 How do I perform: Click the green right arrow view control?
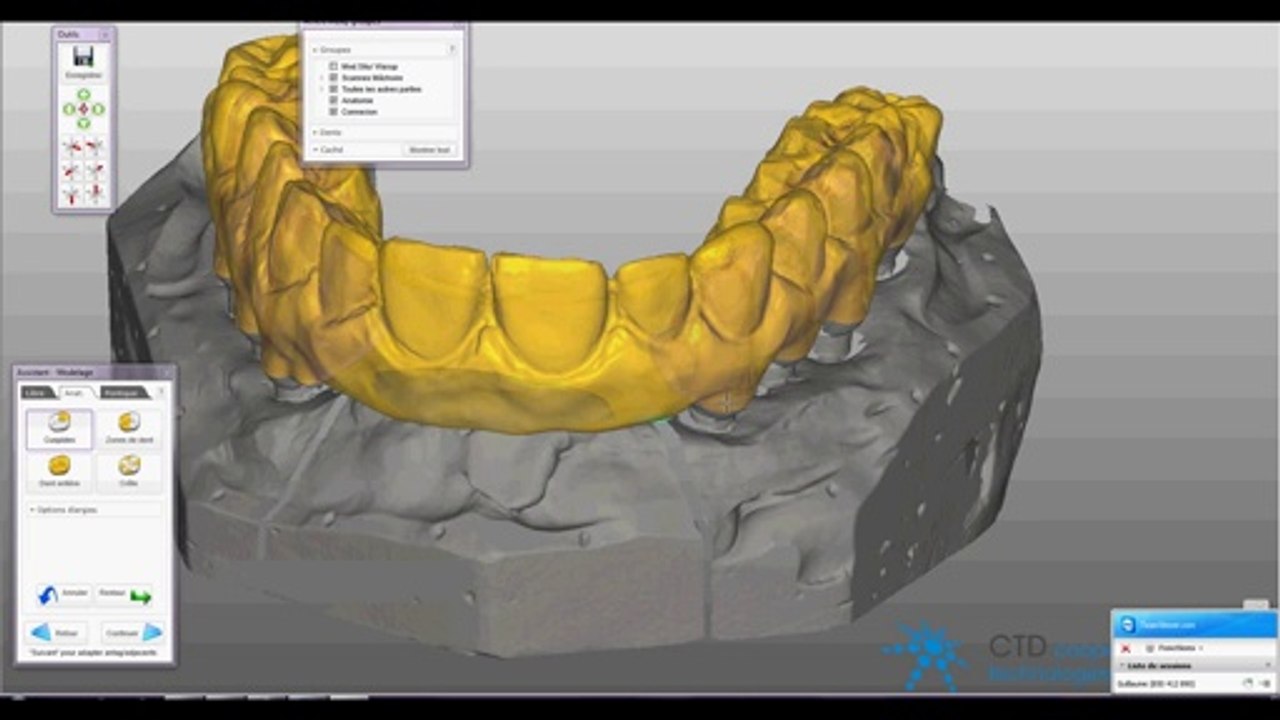(99, 108)
